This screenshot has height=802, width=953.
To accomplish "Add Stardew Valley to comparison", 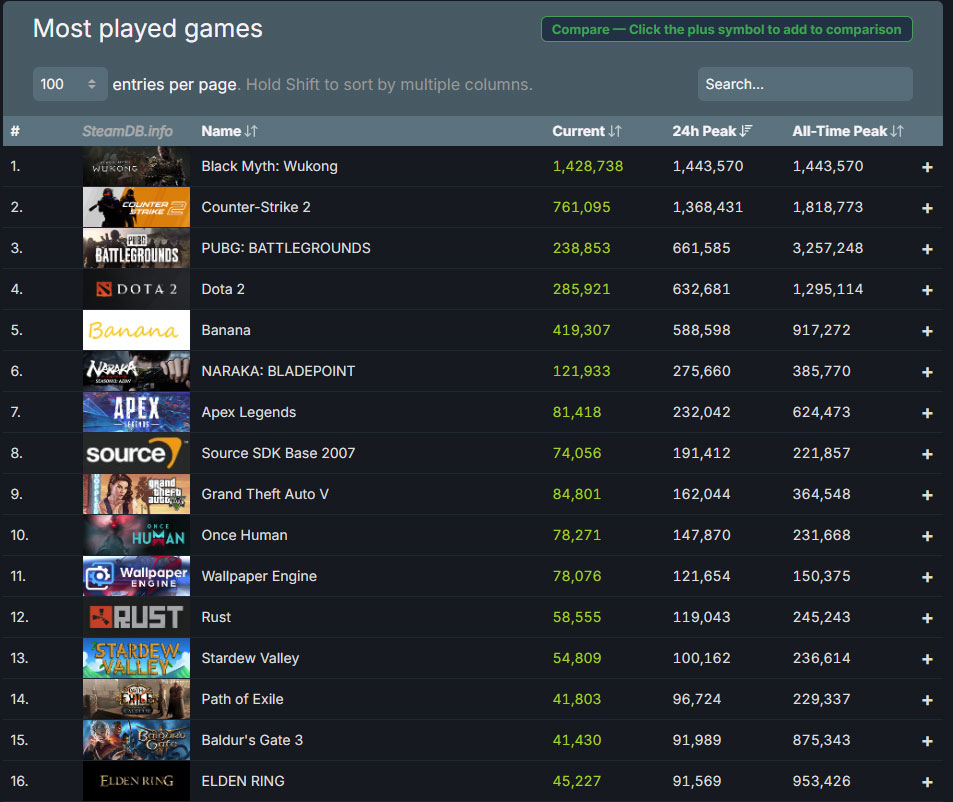I will click(927, 659).
